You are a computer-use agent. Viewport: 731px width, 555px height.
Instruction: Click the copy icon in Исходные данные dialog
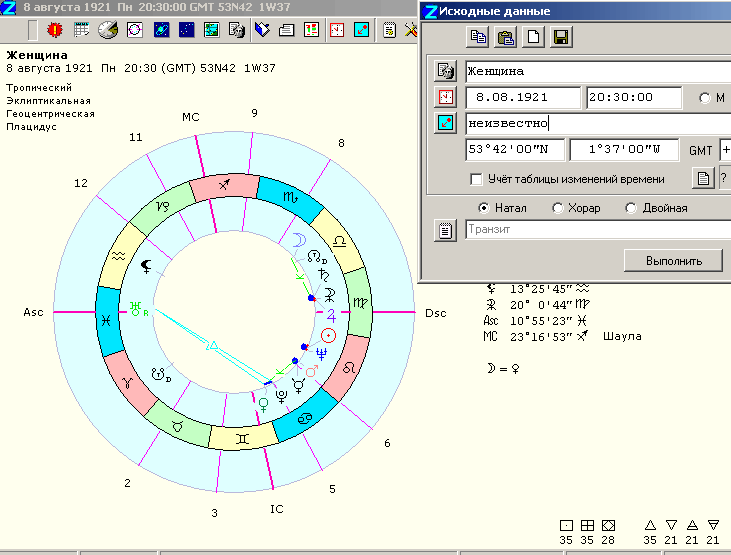pyautogui.click(x=478, y=38)
